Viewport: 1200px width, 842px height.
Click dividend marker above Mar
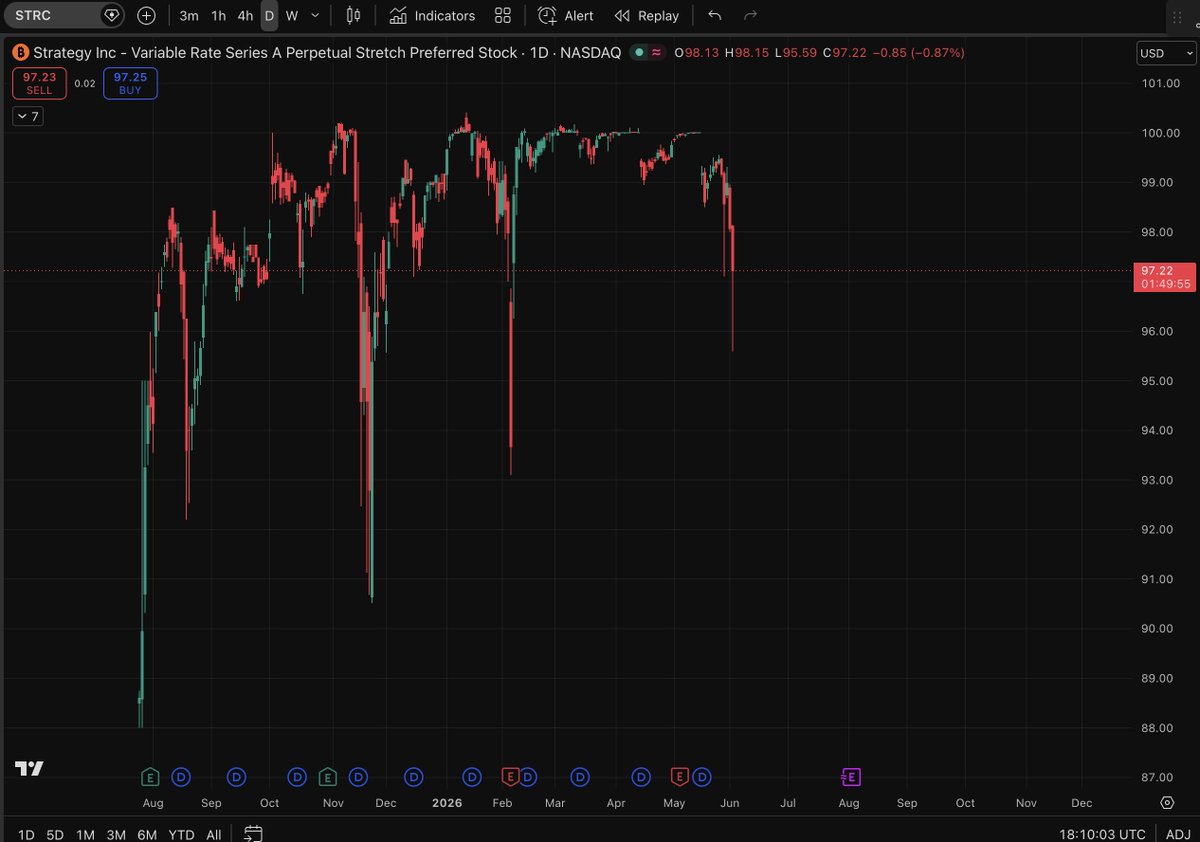(580, 777)
